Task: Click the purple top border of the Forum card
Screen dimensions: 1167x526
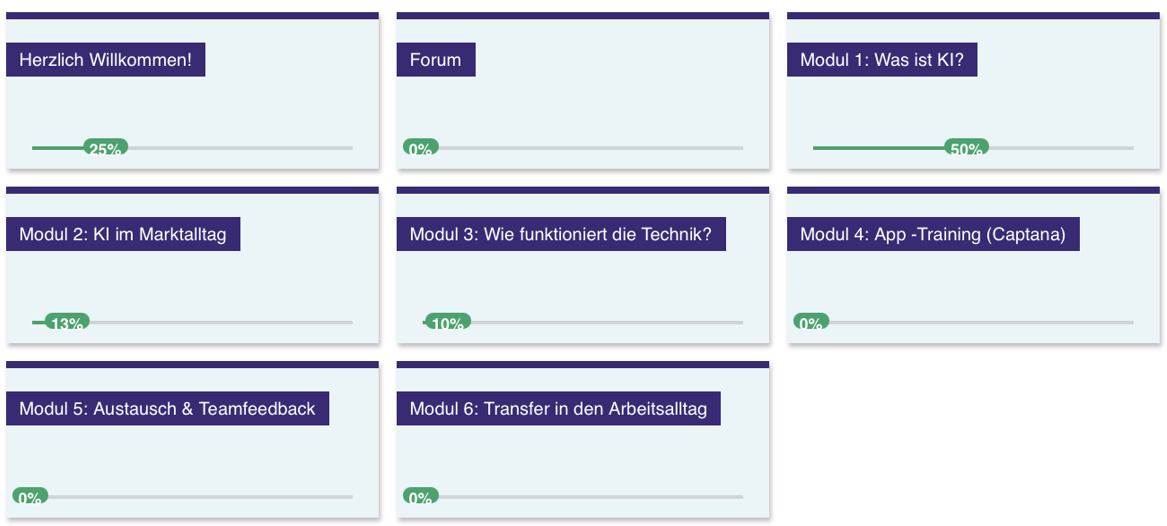Action: click(582, 16)
